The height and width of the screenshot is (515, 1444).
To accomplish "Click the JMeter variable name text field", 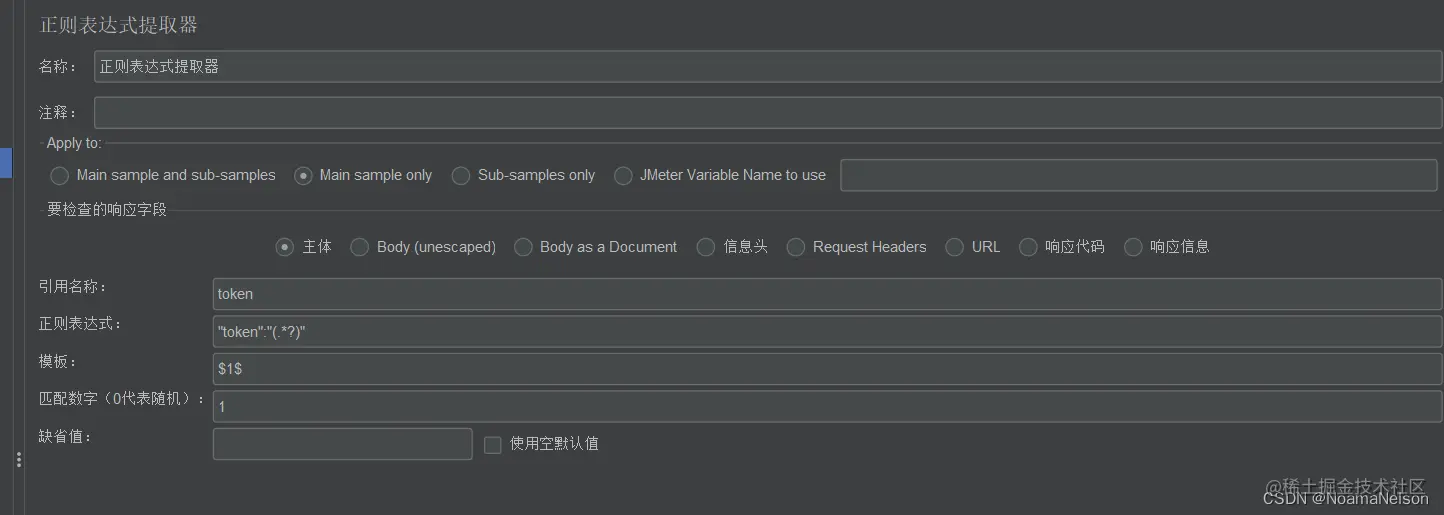I will point(1138,175).
